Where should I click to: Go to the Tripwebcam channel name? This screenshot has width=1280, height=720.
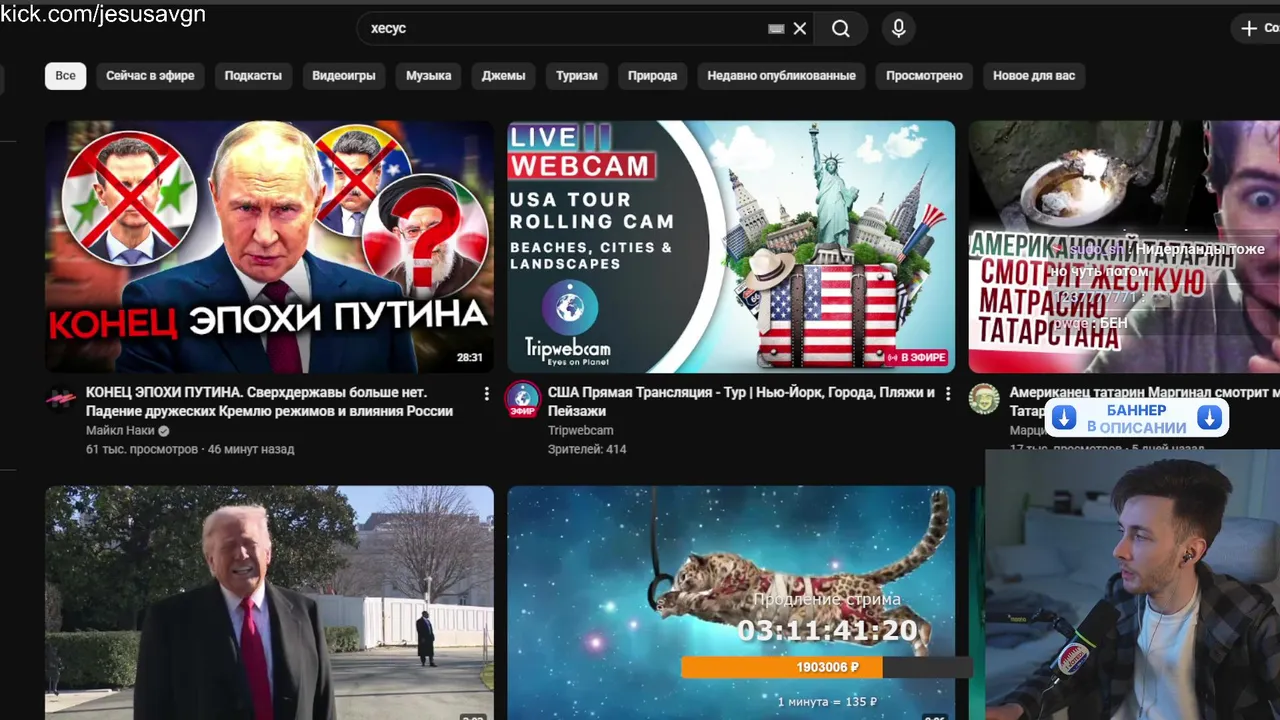(580, 431)
